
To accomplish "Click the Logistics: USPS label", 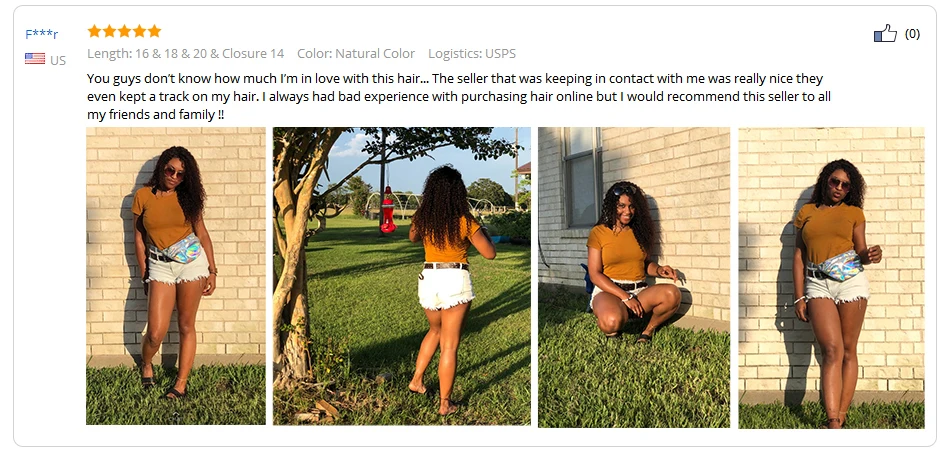I will 472,53.
